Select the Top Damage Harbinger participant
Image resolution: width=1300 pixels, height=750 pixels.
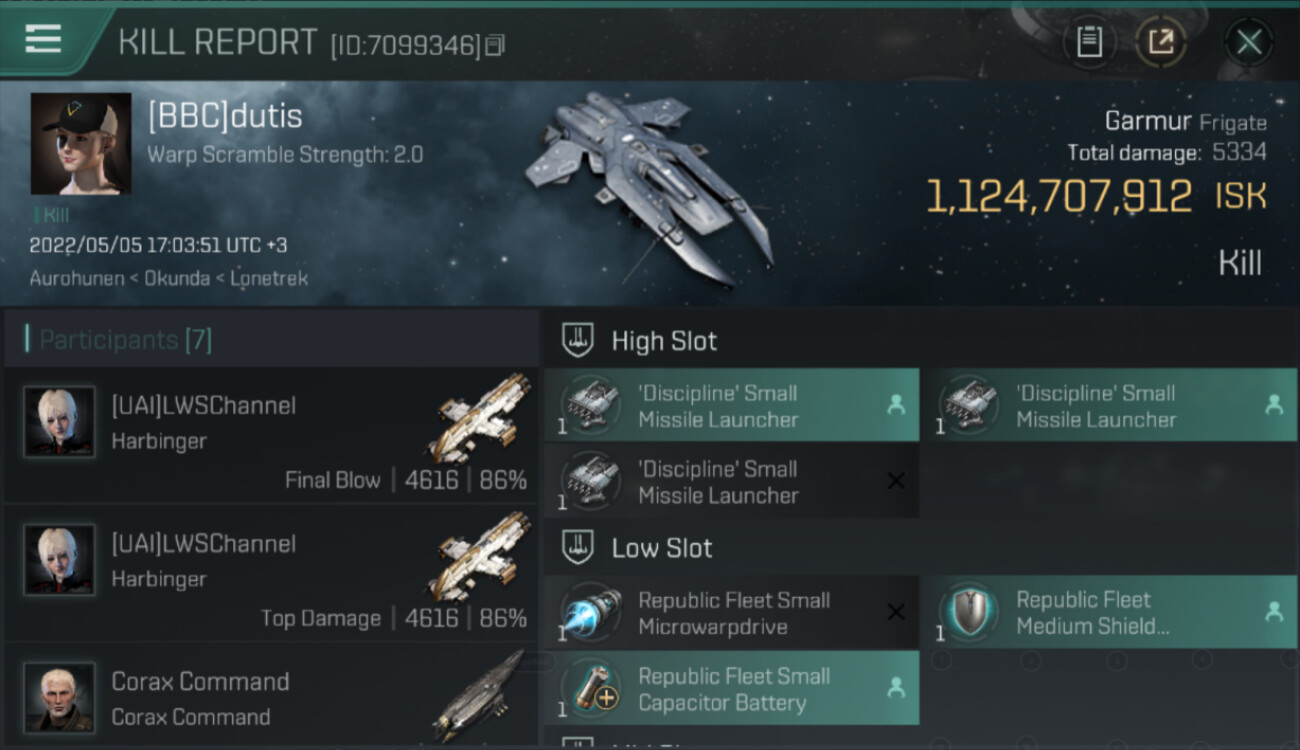tap(271, 573)
